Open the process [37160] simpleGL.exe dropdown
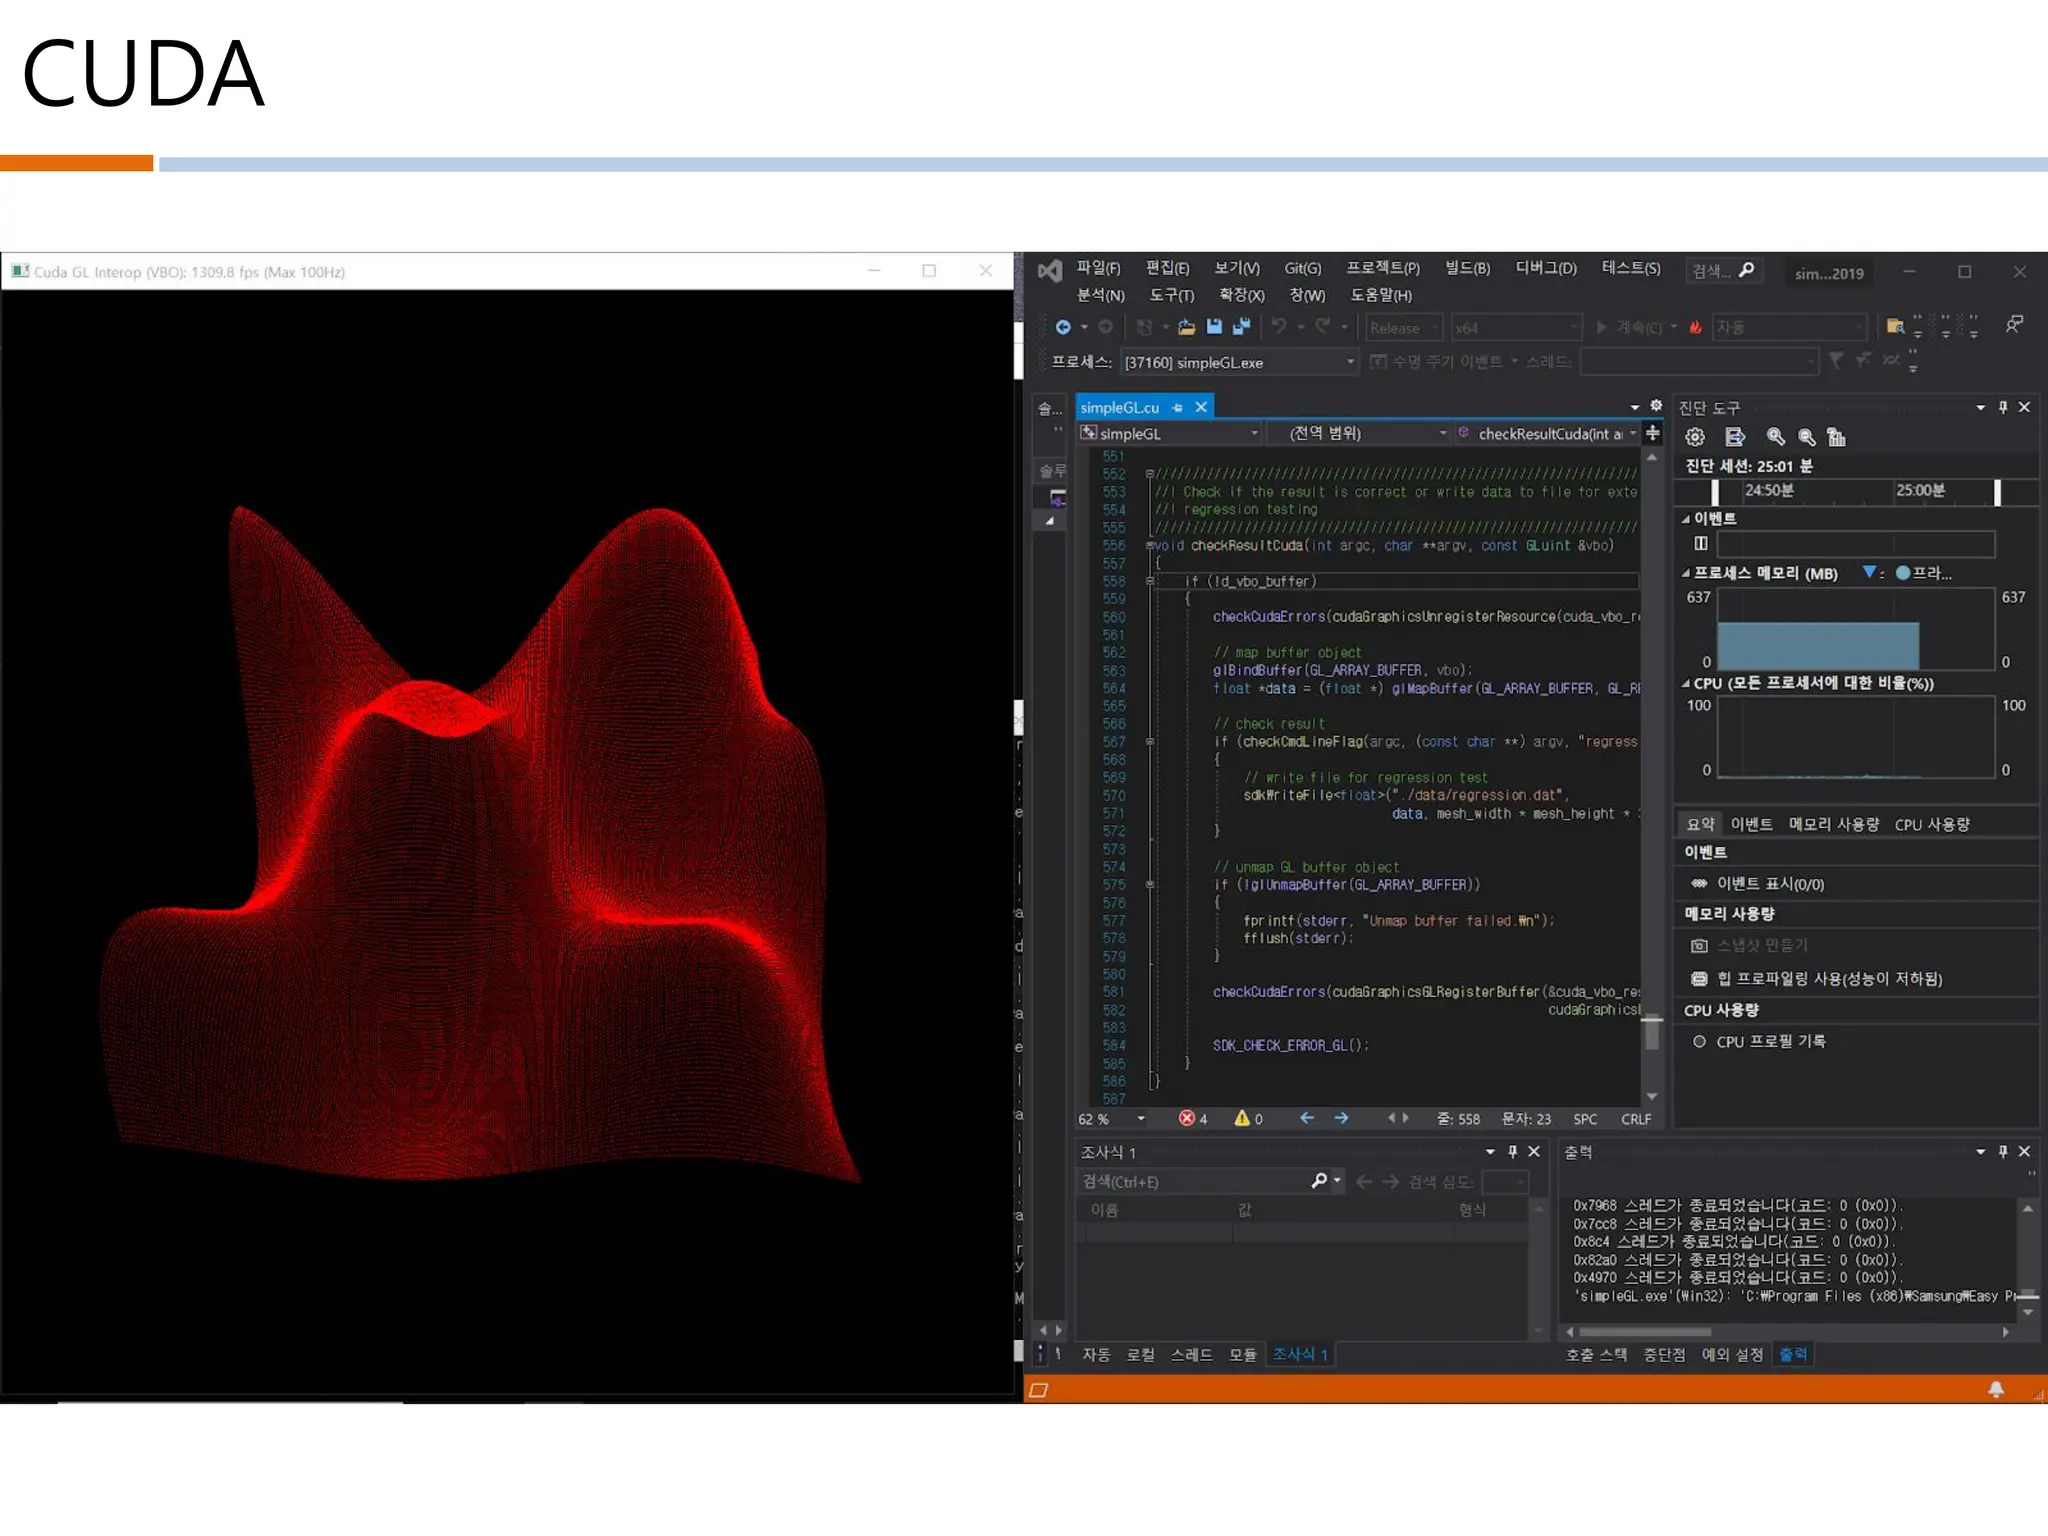The image size is (2048, 1536). (1350, 362)
